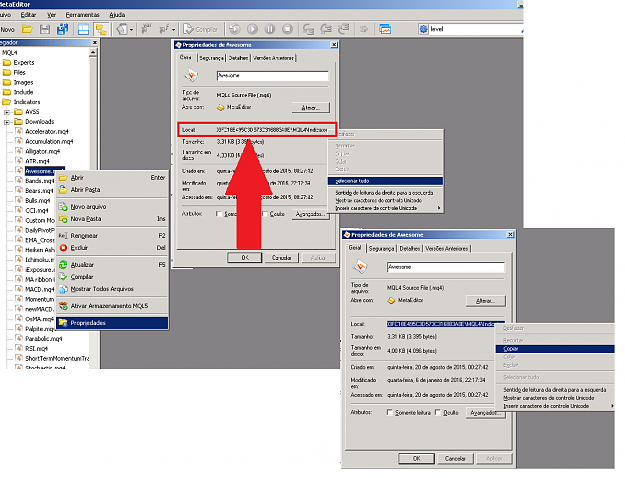Choose Selecionar tudo in the Local field menu
Image resolution: width=625 pixels, height=478 pixels.
click(x=385, y=181)
